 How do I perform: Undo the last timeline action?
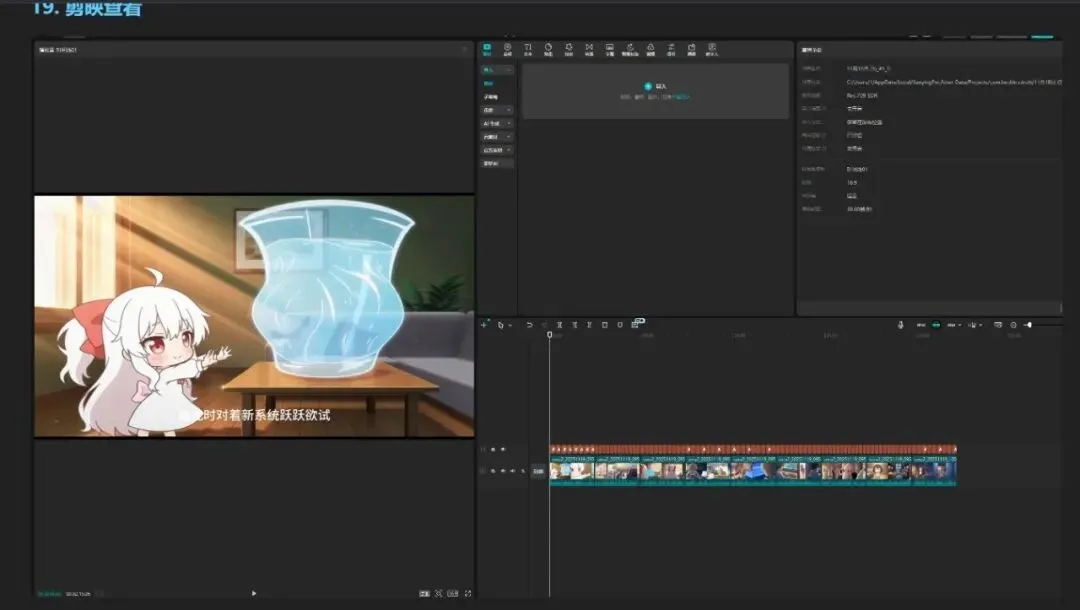(529, 325)
